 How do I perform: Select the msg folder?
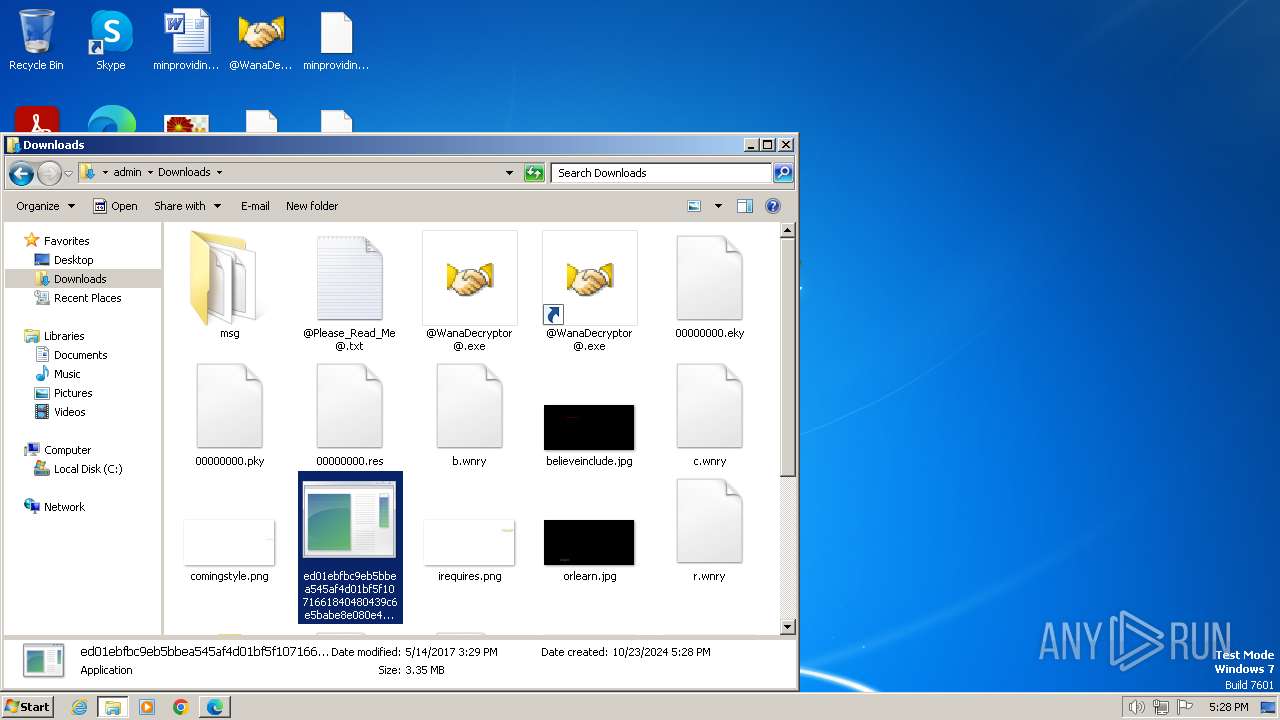pyautogui.click(x=229, y=285)
